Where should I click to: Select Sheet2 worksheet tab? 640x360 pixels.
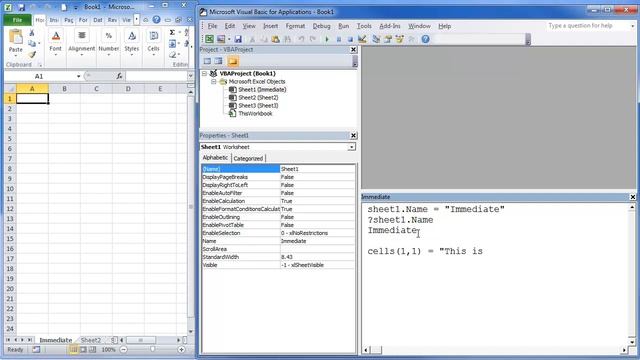[x=91, y=340]
